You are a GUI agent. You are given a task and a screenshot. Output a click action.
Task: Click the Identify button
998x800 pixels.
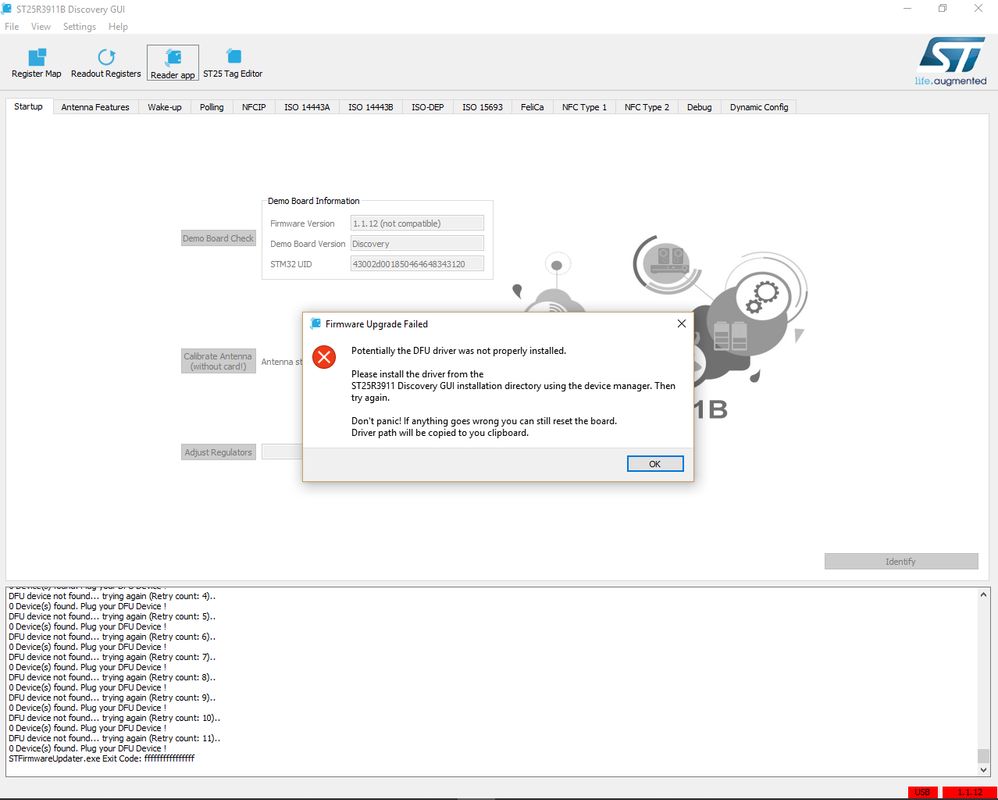(x=901, y=561)
